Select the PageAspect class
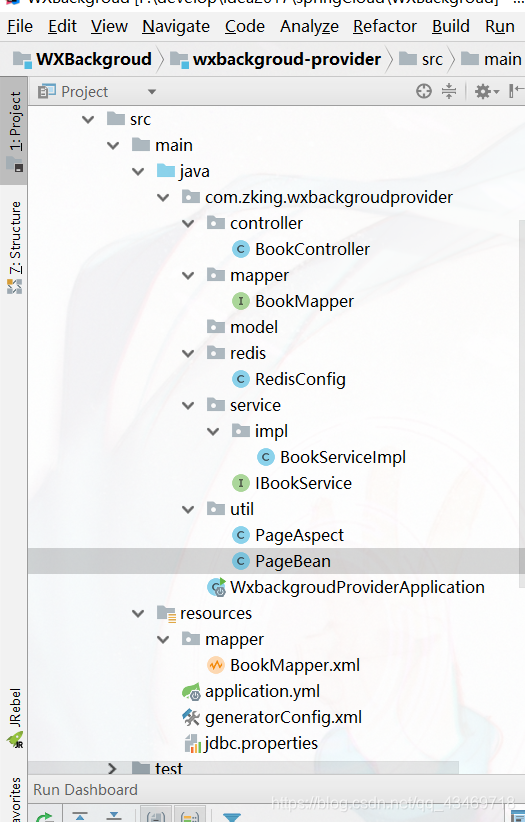Image resolution: width=525 pixels, height=822 pixels. [x=299, y=535]
